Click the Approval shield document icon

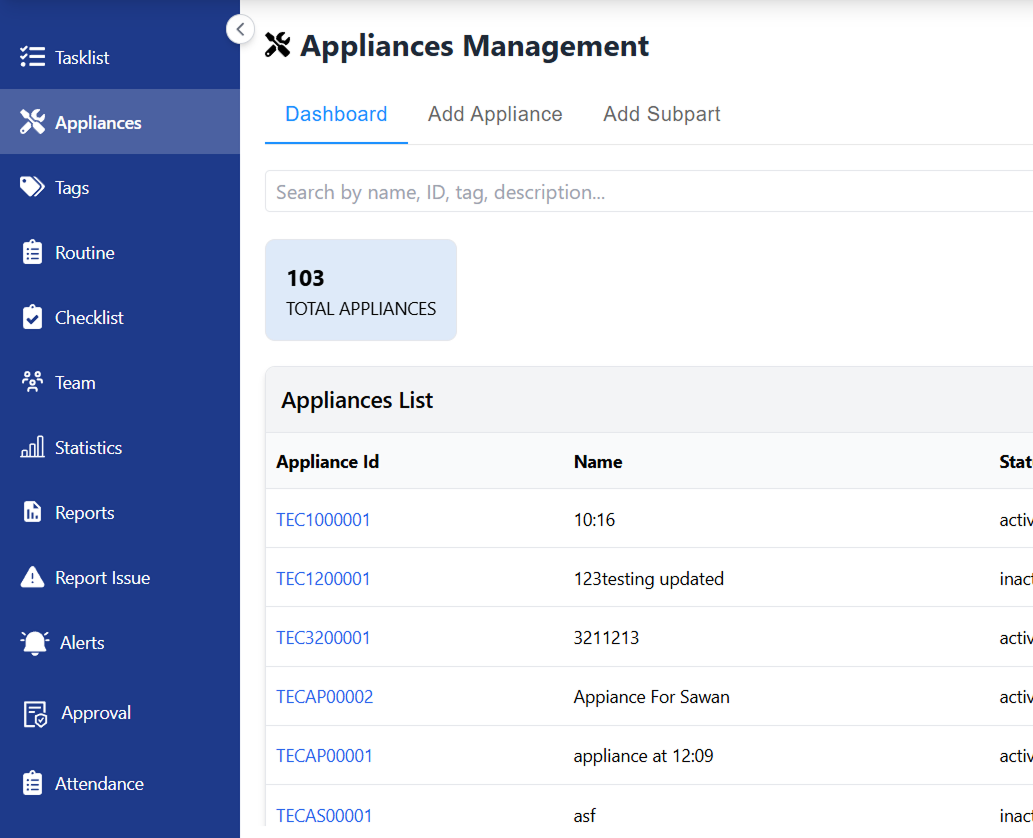click(x=36, y=714)
